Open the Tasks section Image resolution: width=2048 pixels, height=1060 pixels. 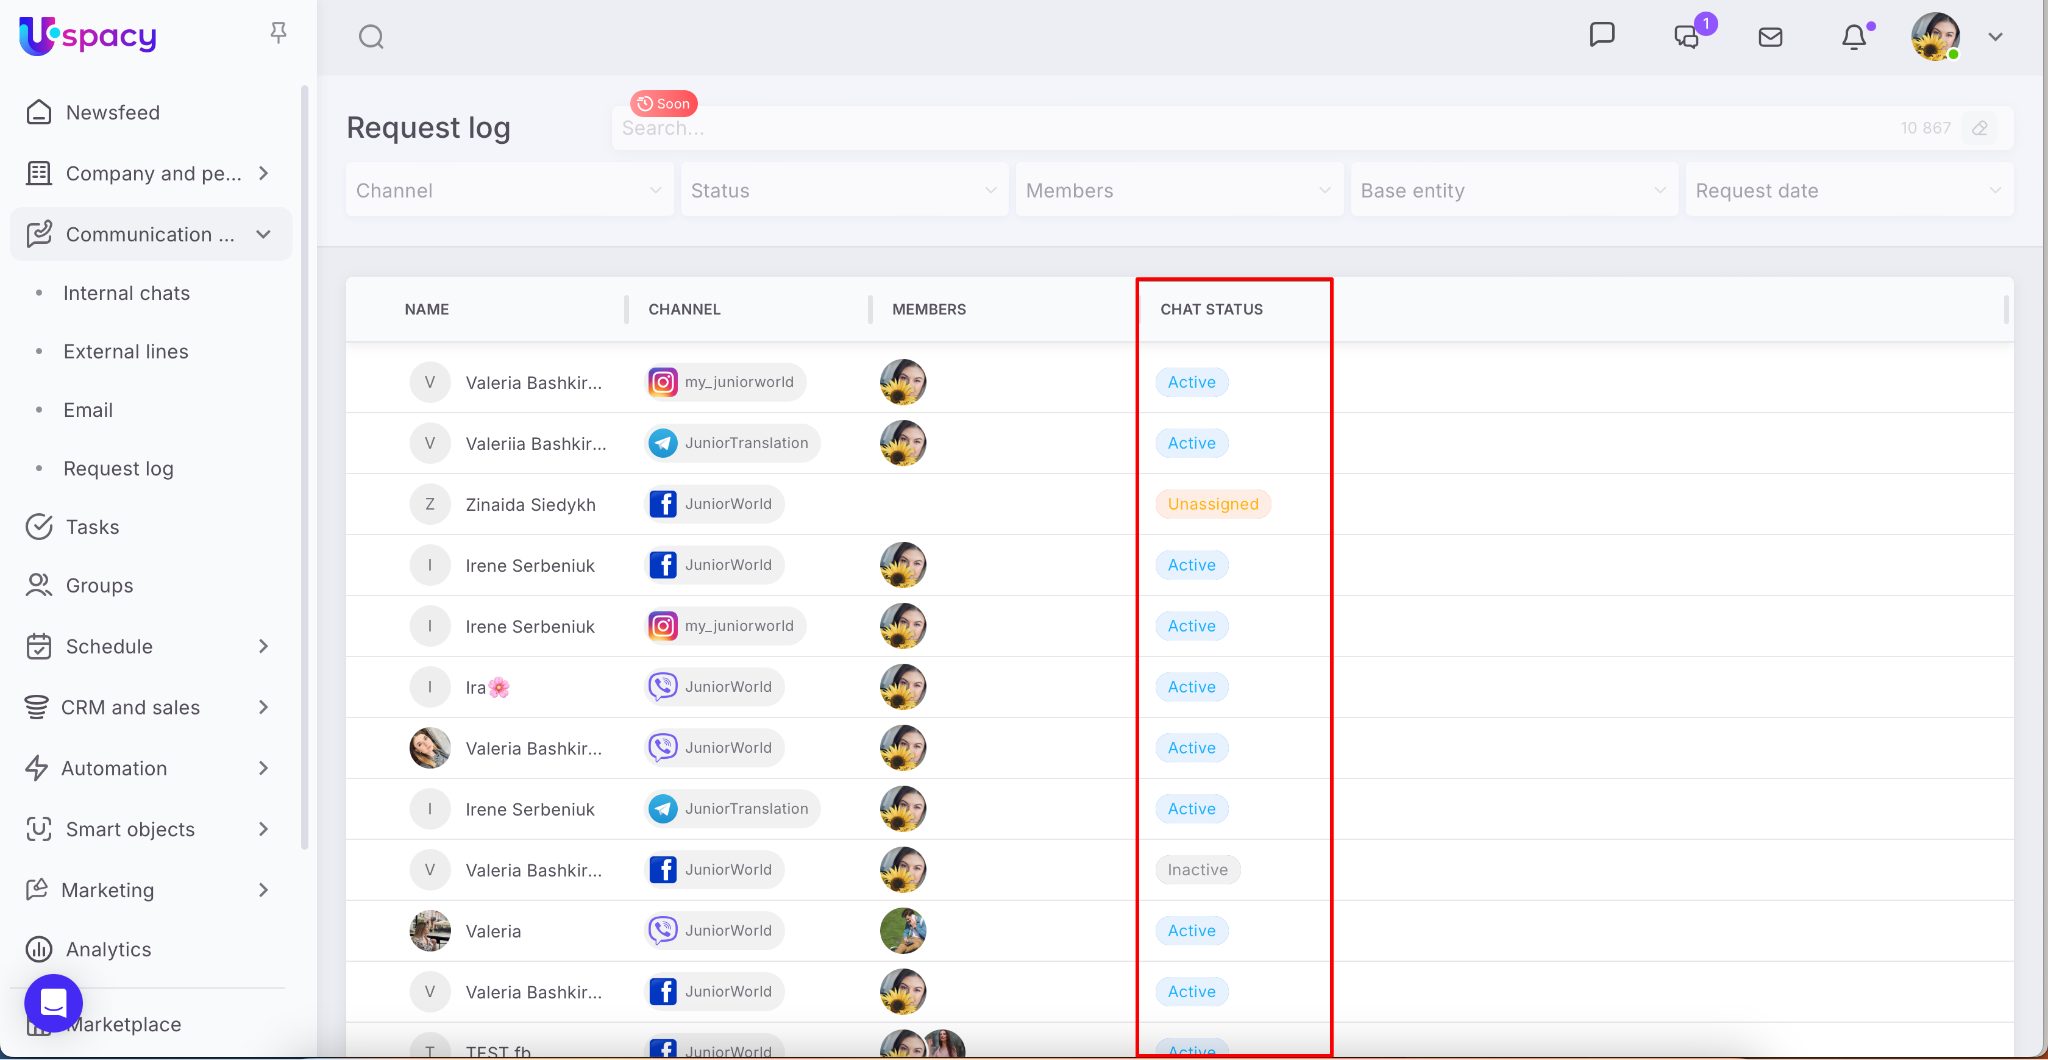[x=92, y=527]
